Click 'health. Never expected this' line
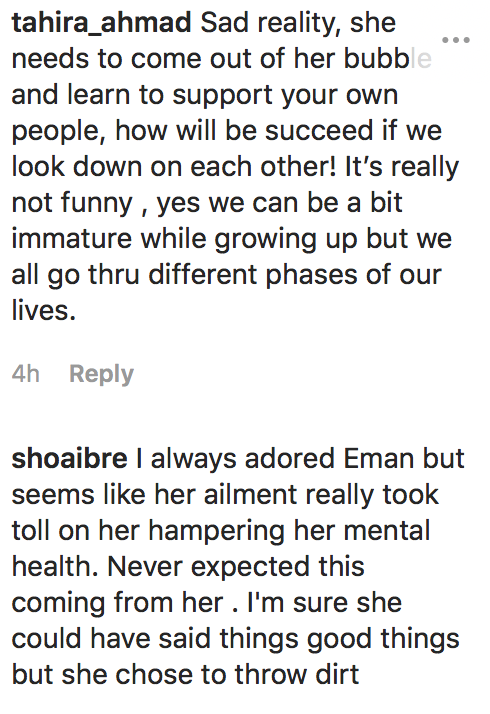This screenshot has width=490, height=714. [x=188, y=566]
